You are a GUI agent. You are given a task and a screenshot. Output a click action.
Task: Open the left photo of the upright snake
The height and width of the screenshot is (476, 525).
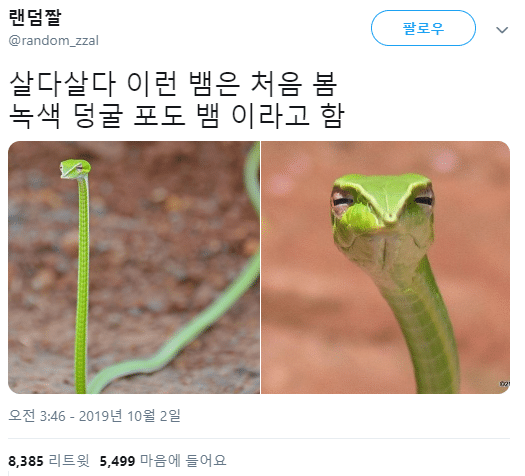coord(134,267)
